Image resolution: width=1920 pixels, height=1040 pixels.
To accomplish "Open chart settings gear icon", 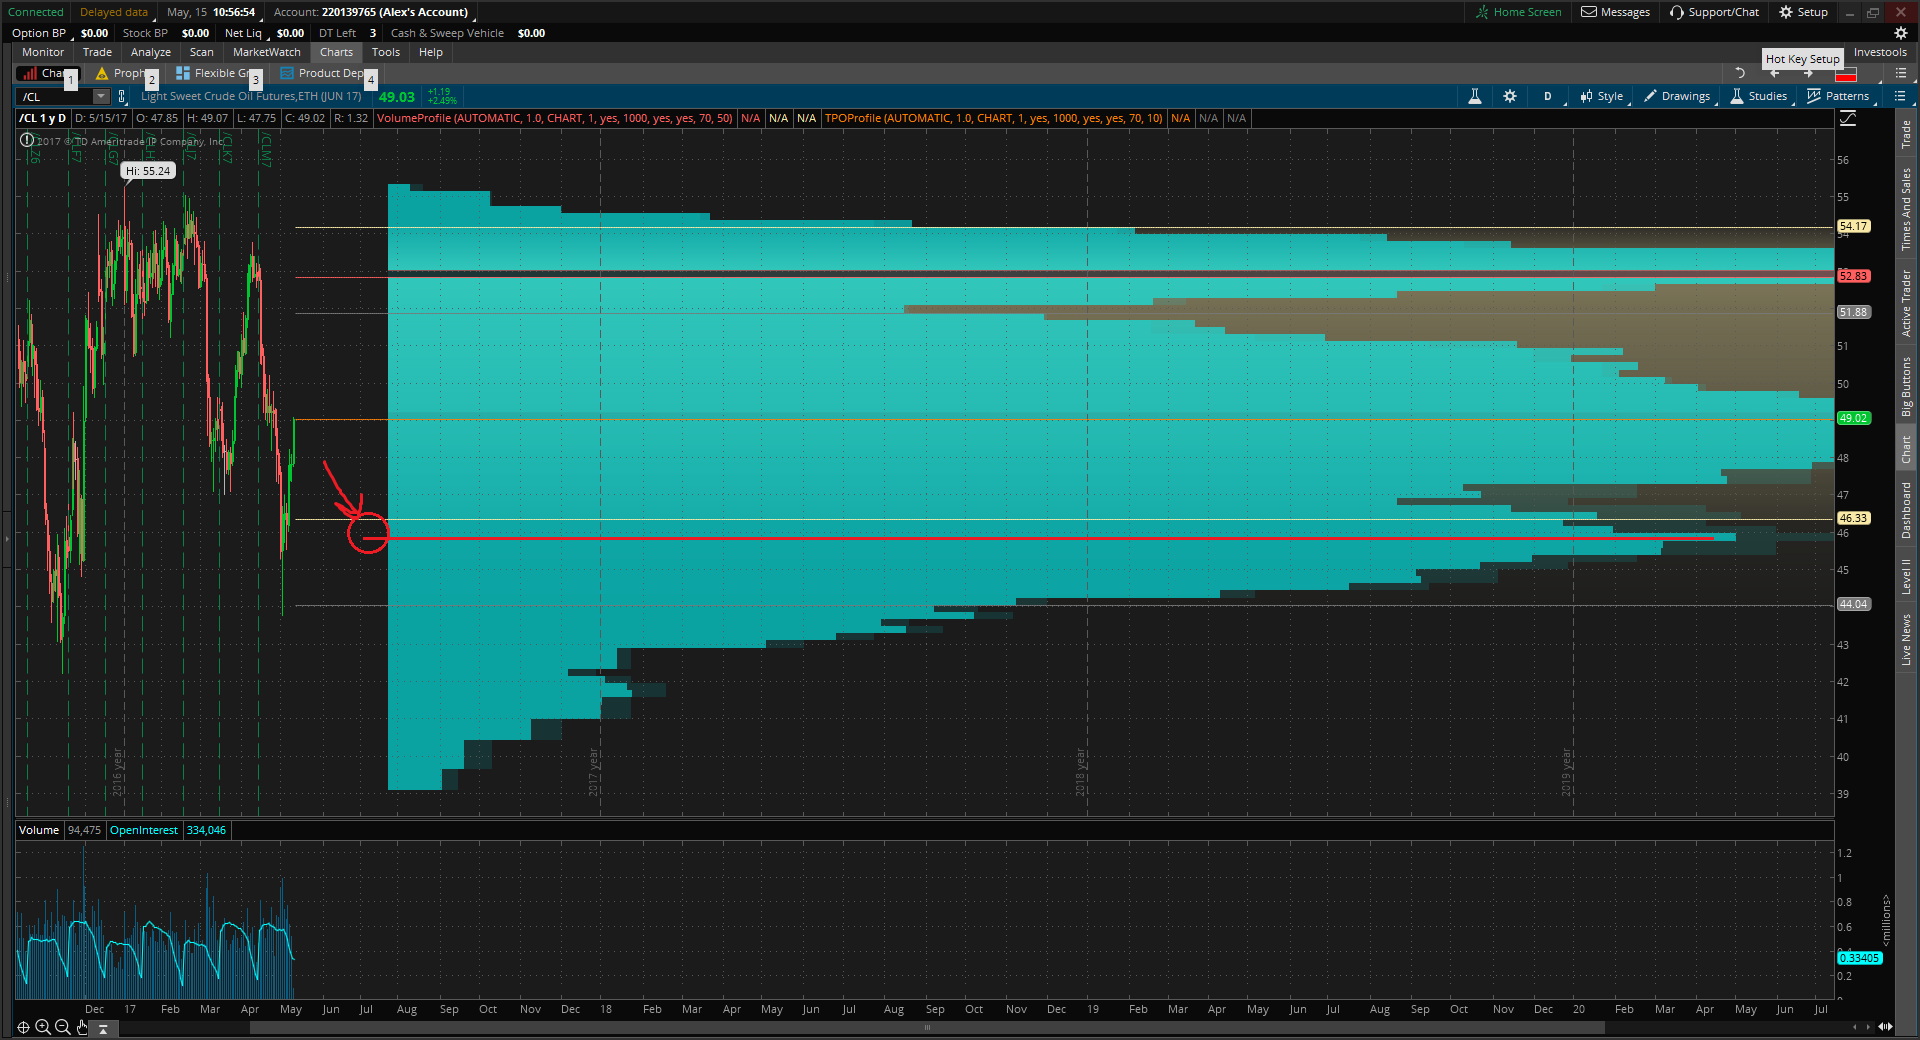I will 1510,96.
